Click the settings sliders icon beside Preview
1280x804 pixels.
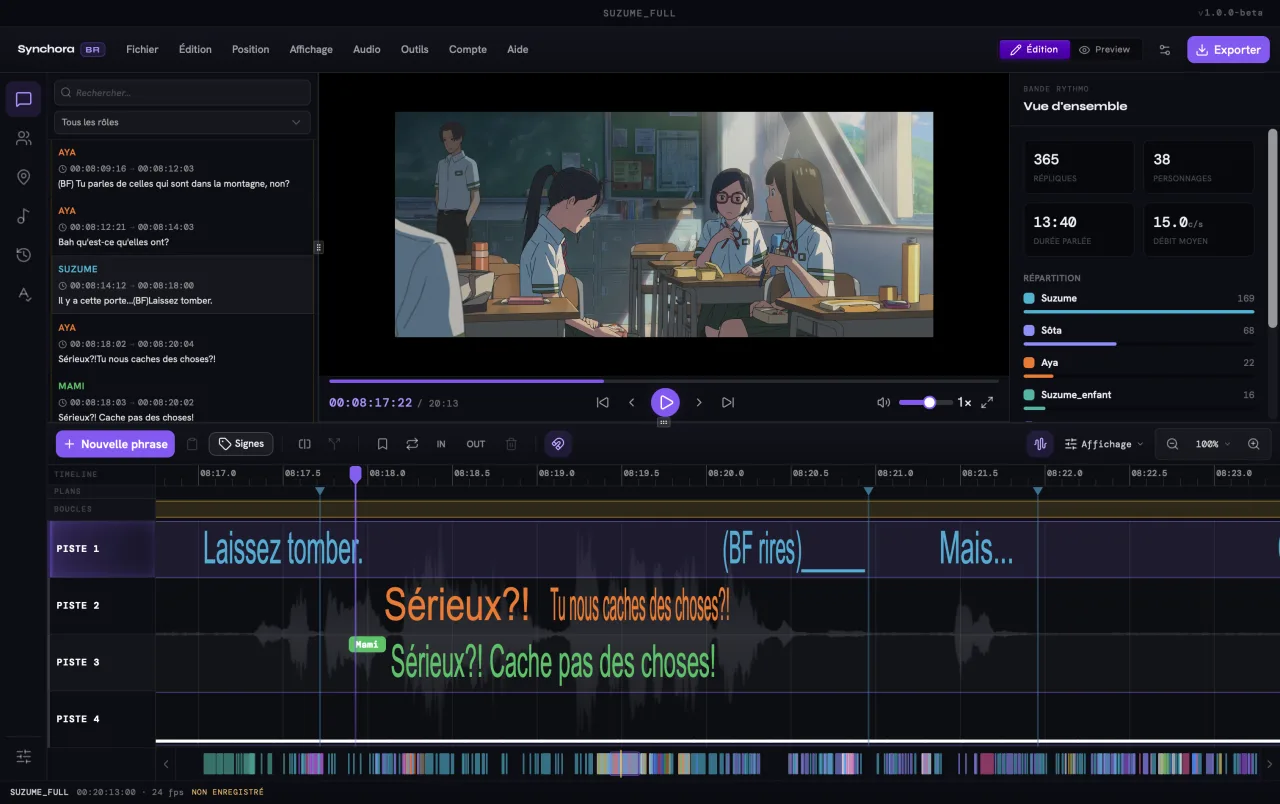pos(1164,50)
